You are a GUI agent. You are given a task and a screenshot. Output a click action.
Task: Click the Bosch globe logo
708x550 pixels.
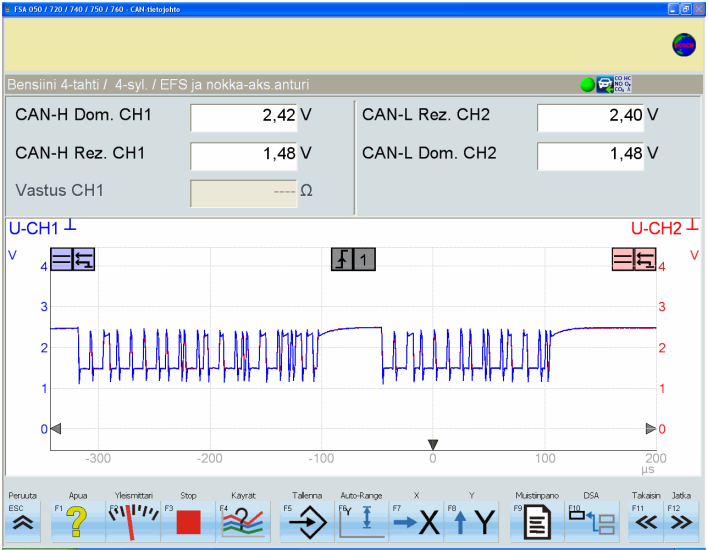pos(684,45)
